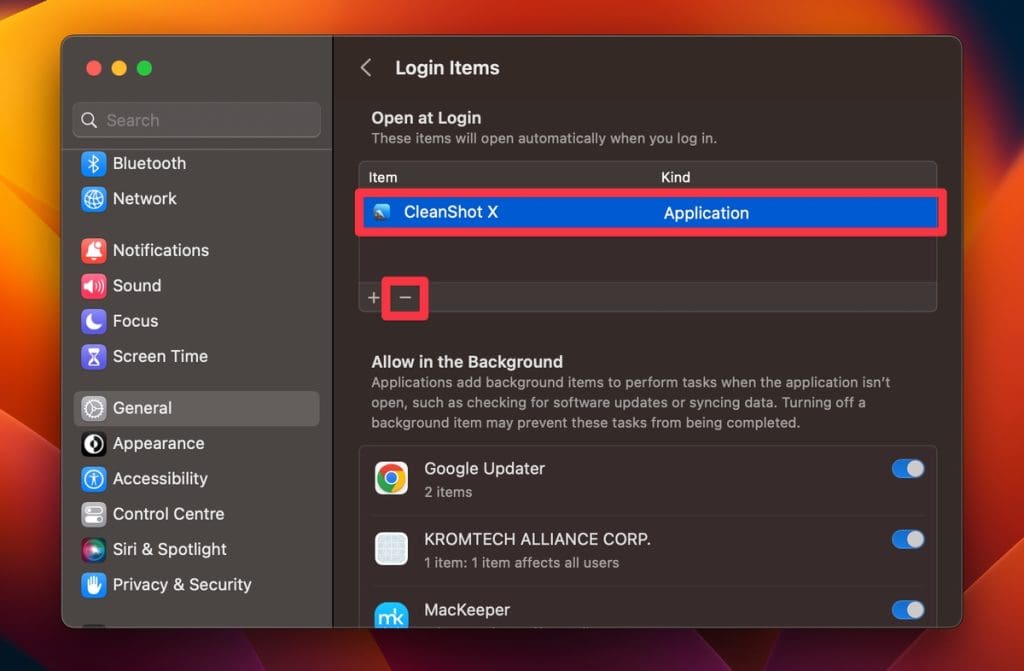Open Bluetooth settings

click(x=197, y=163)
